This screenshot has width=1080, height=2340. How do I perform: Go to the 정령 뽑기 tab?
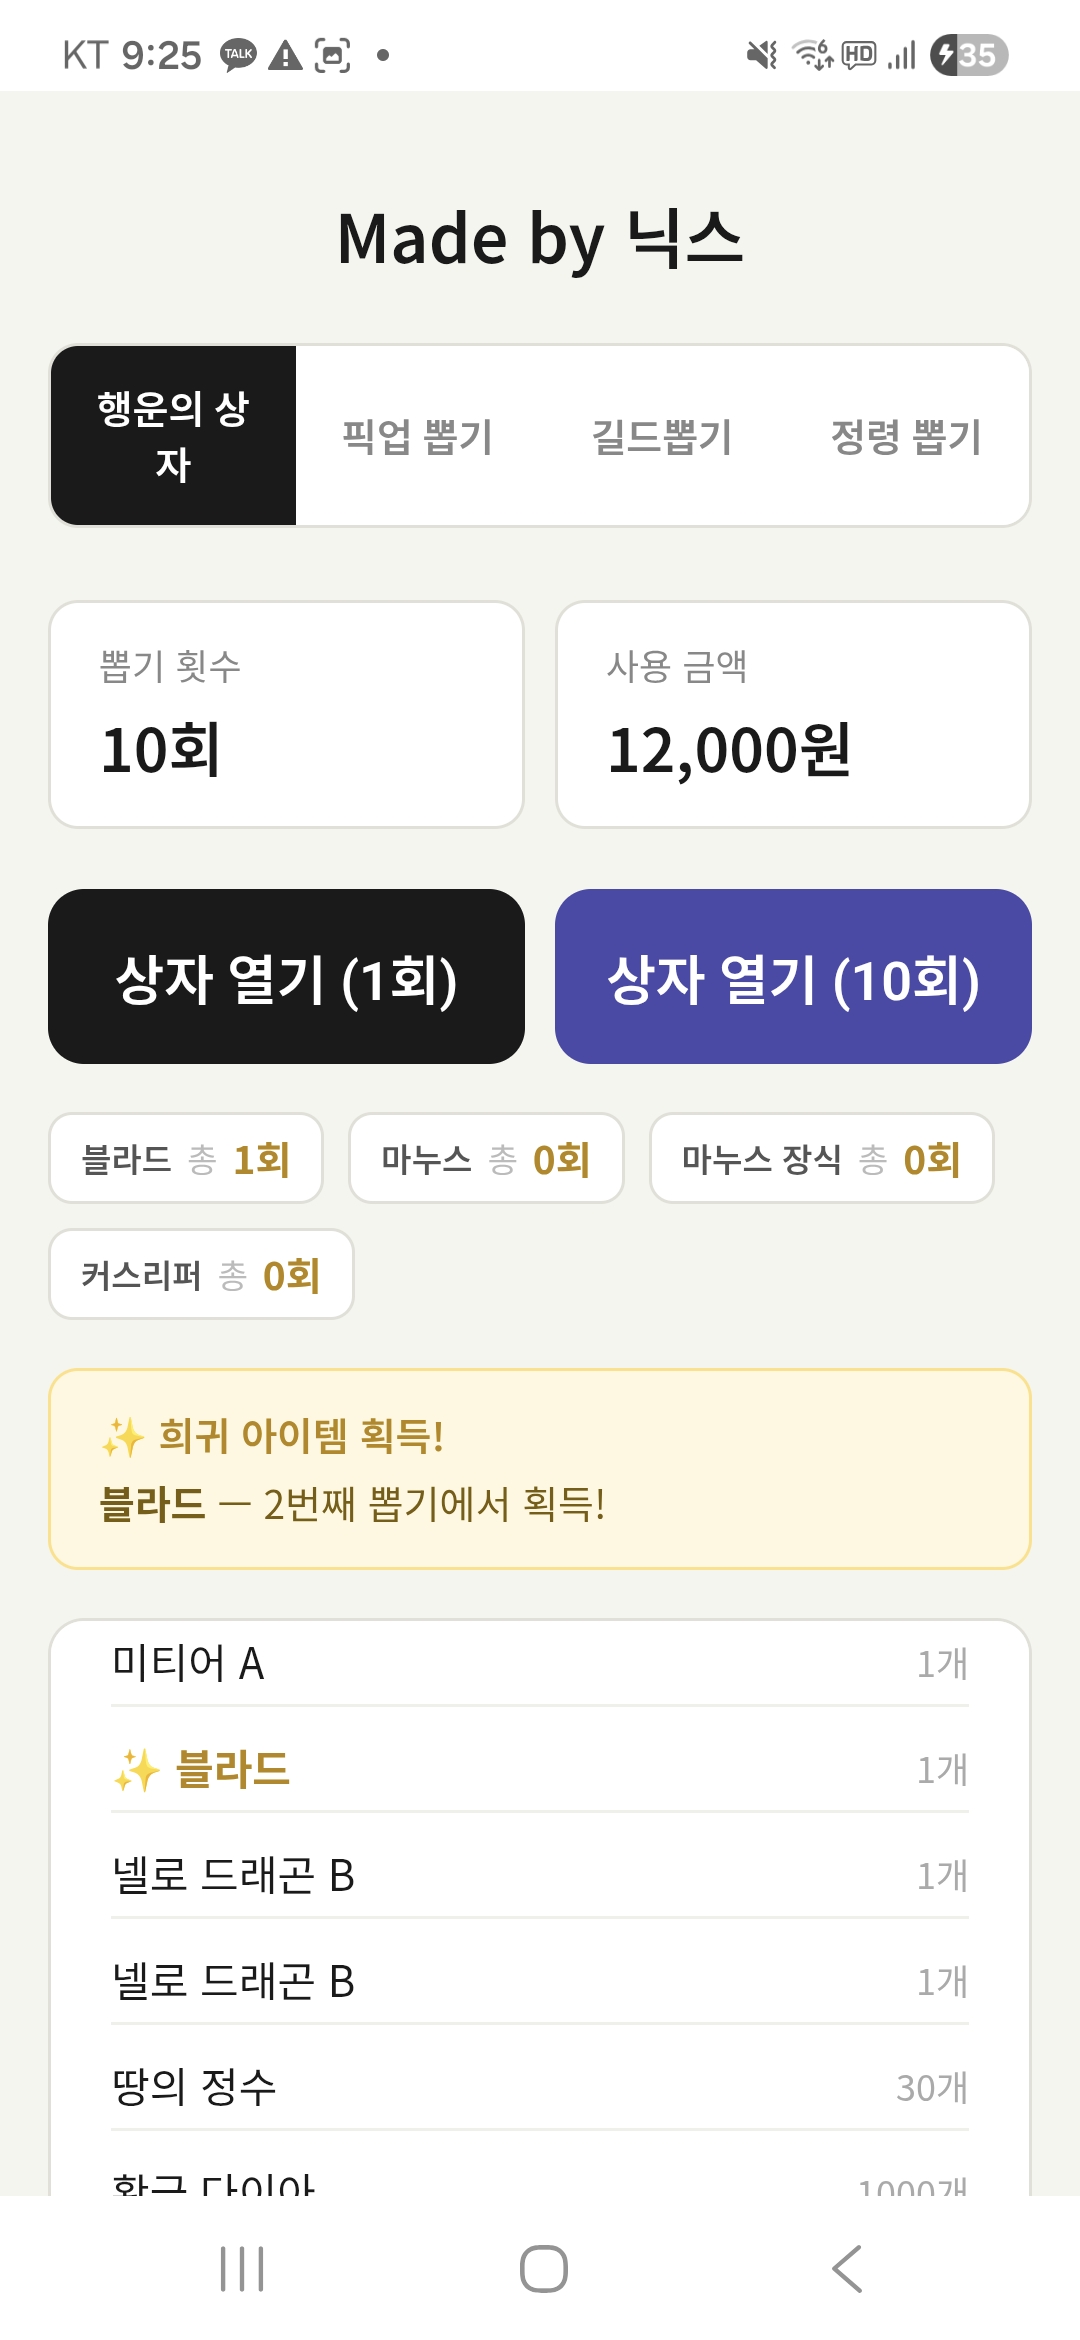(x=906, y=437)
